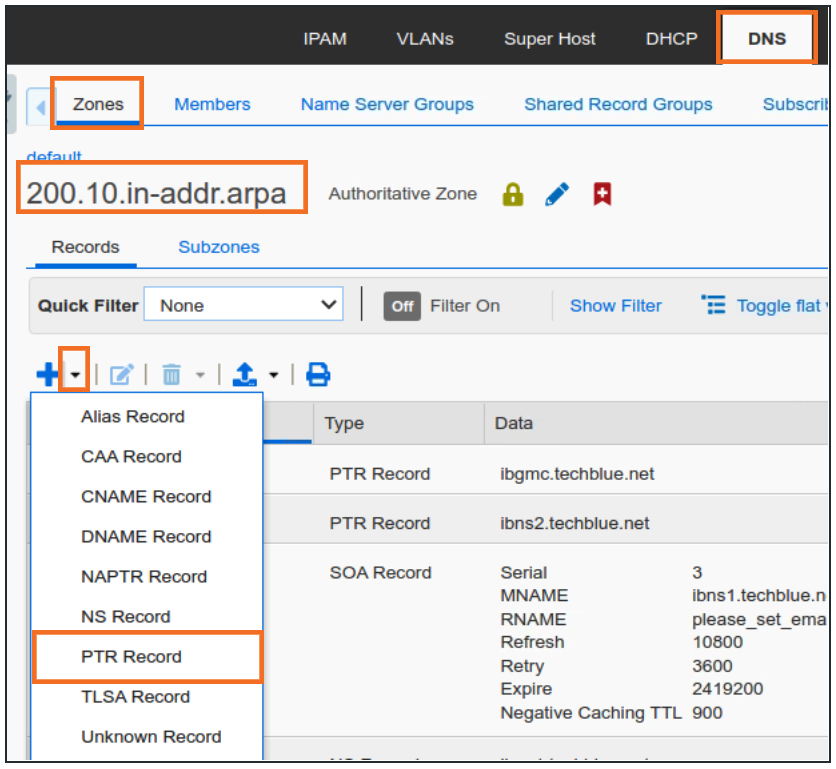This screenshot has width=836, height=769.
Task: Click the trash delete icon
Action: tap(171, 375)
